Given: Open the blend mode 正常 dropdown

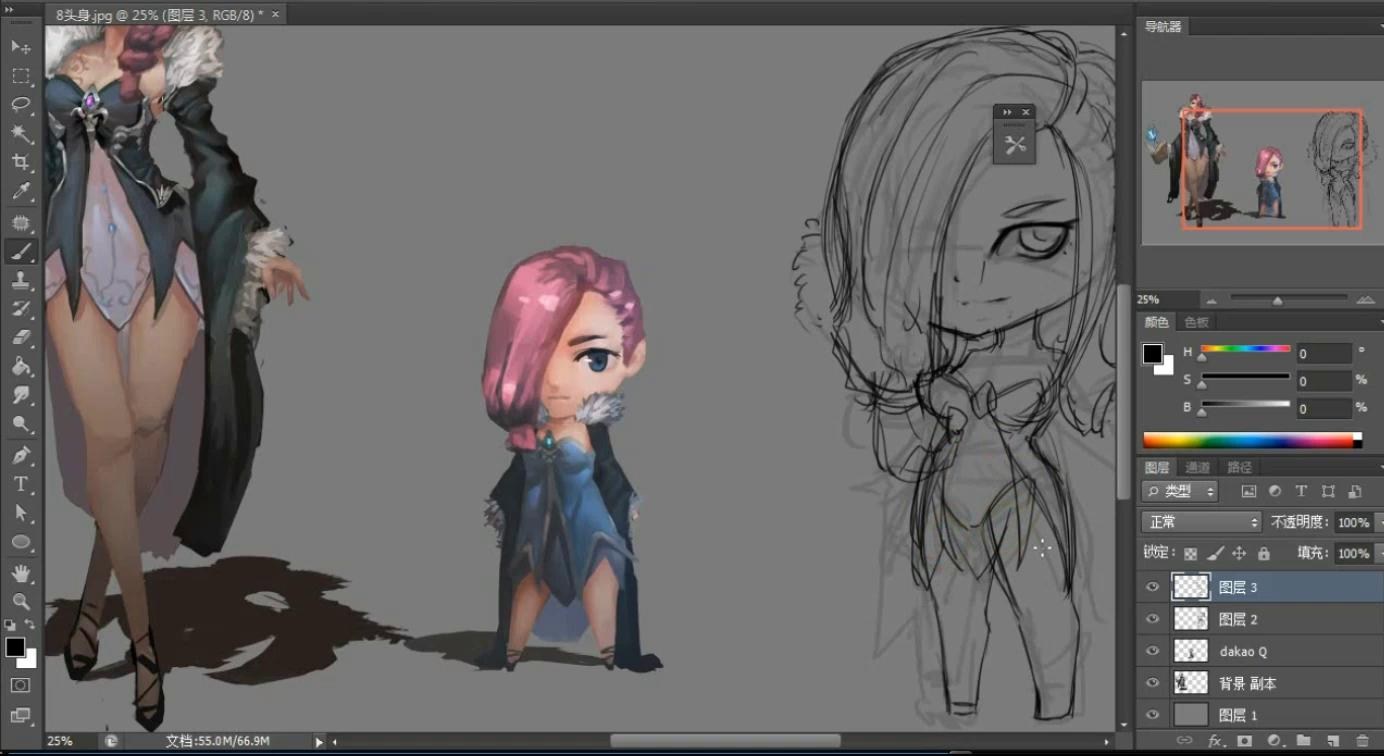Looking at the screenshot, I should click(1202, 522).
